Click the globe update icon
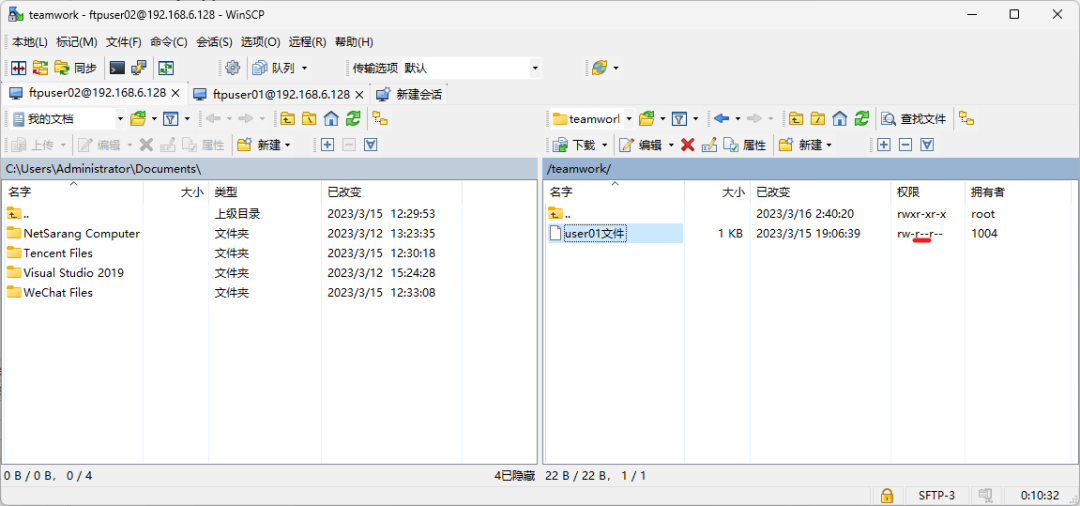This screenshot has width=1080, height=506. (x=599, y=68)
